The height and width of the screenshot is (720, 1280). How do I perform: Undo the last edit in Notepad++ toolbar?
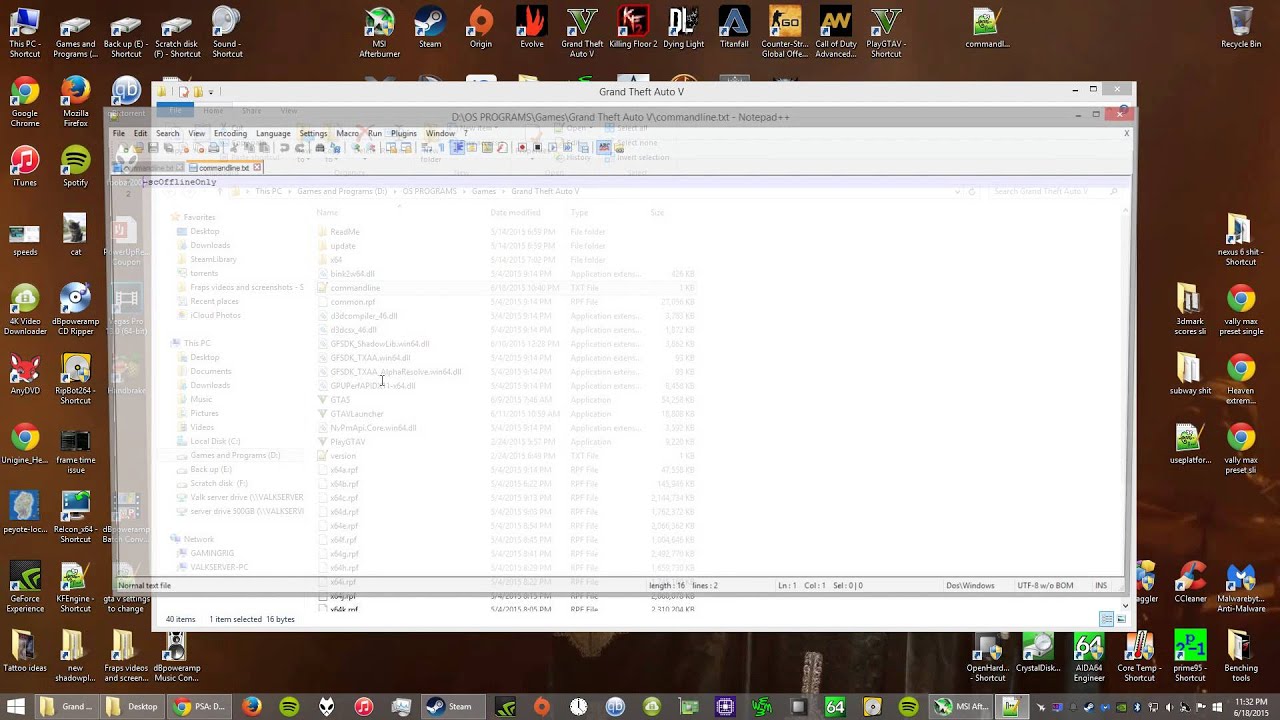pyautogui.click(x=285, y=148)
